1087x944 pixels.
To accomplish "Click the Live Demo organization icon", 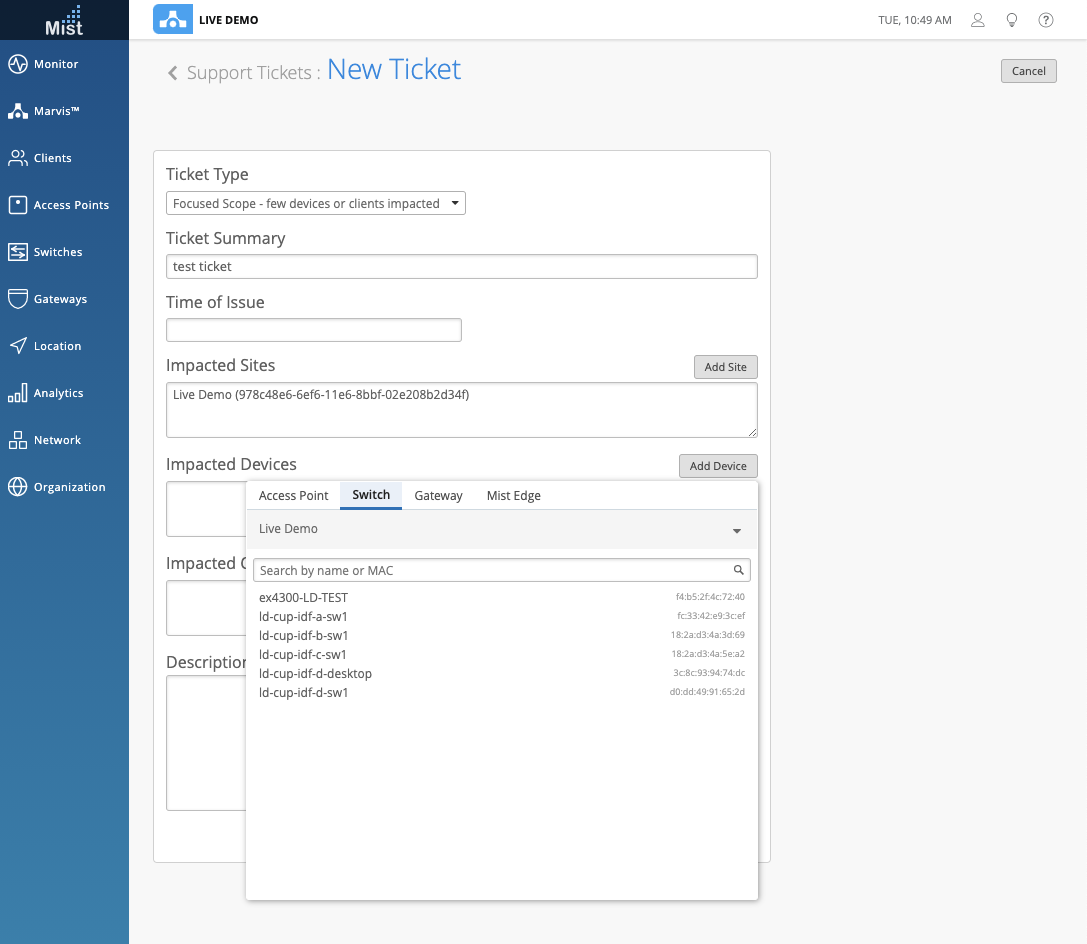I will [173, 19].
